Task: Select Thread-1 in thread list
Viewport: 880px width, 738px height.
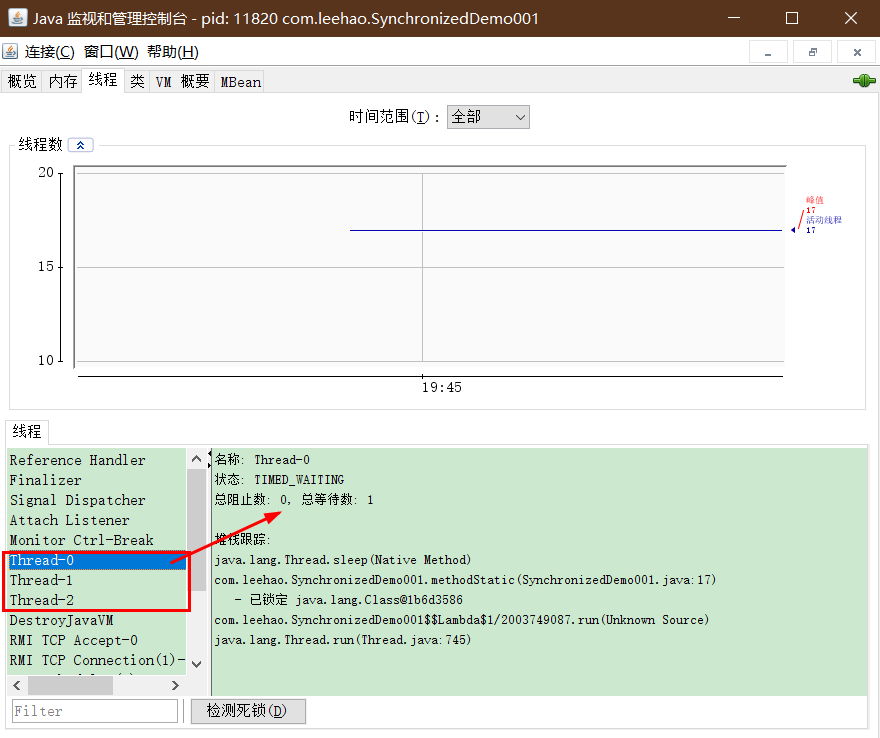Action: pos(97,580)
